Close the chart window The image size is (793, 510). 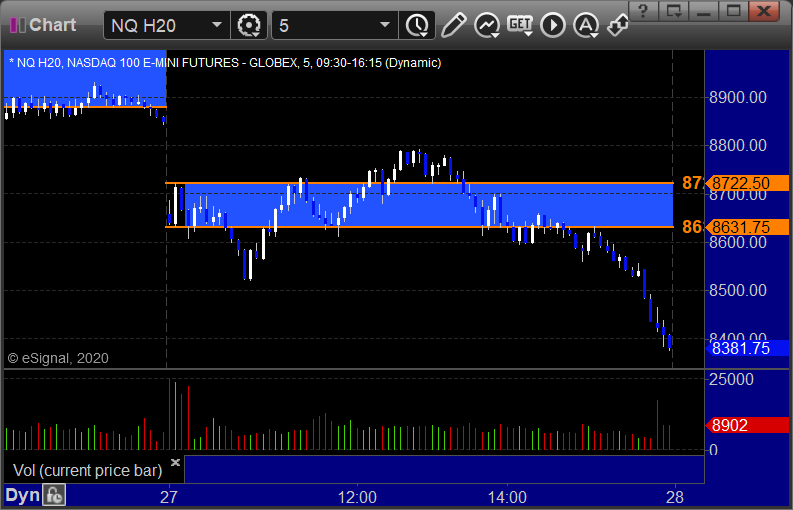click(764, 11)
